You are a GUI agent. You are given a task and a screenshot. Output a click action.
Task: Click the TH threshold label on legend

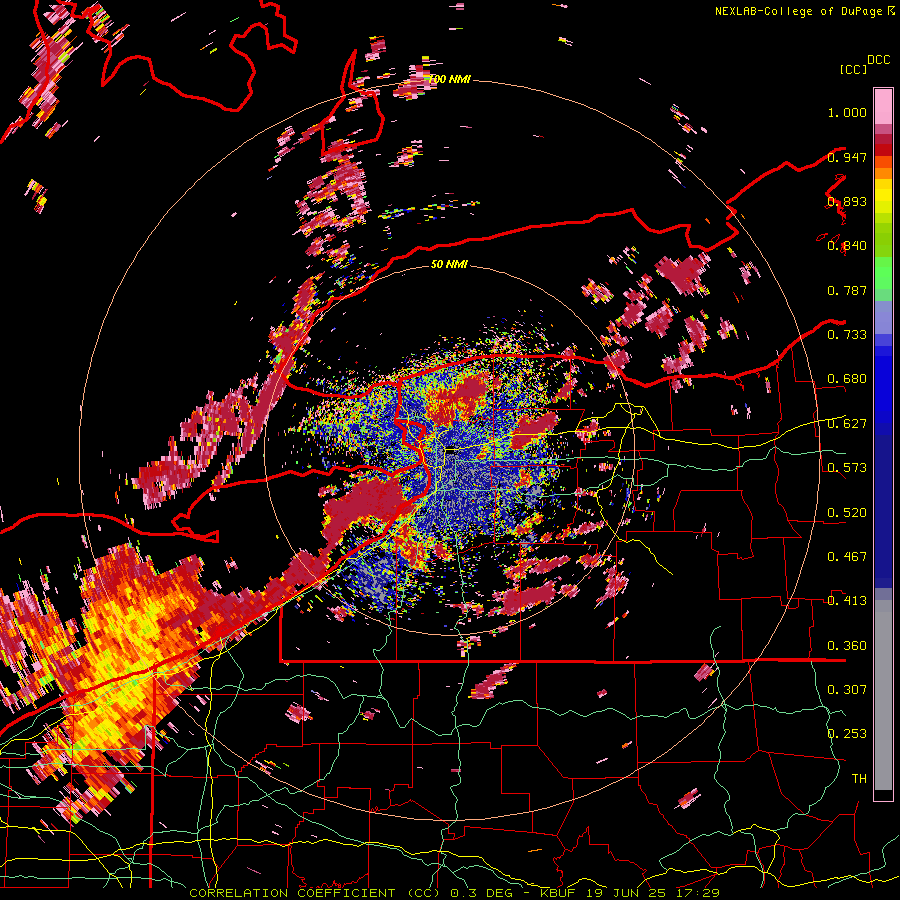tap(859, 779)
